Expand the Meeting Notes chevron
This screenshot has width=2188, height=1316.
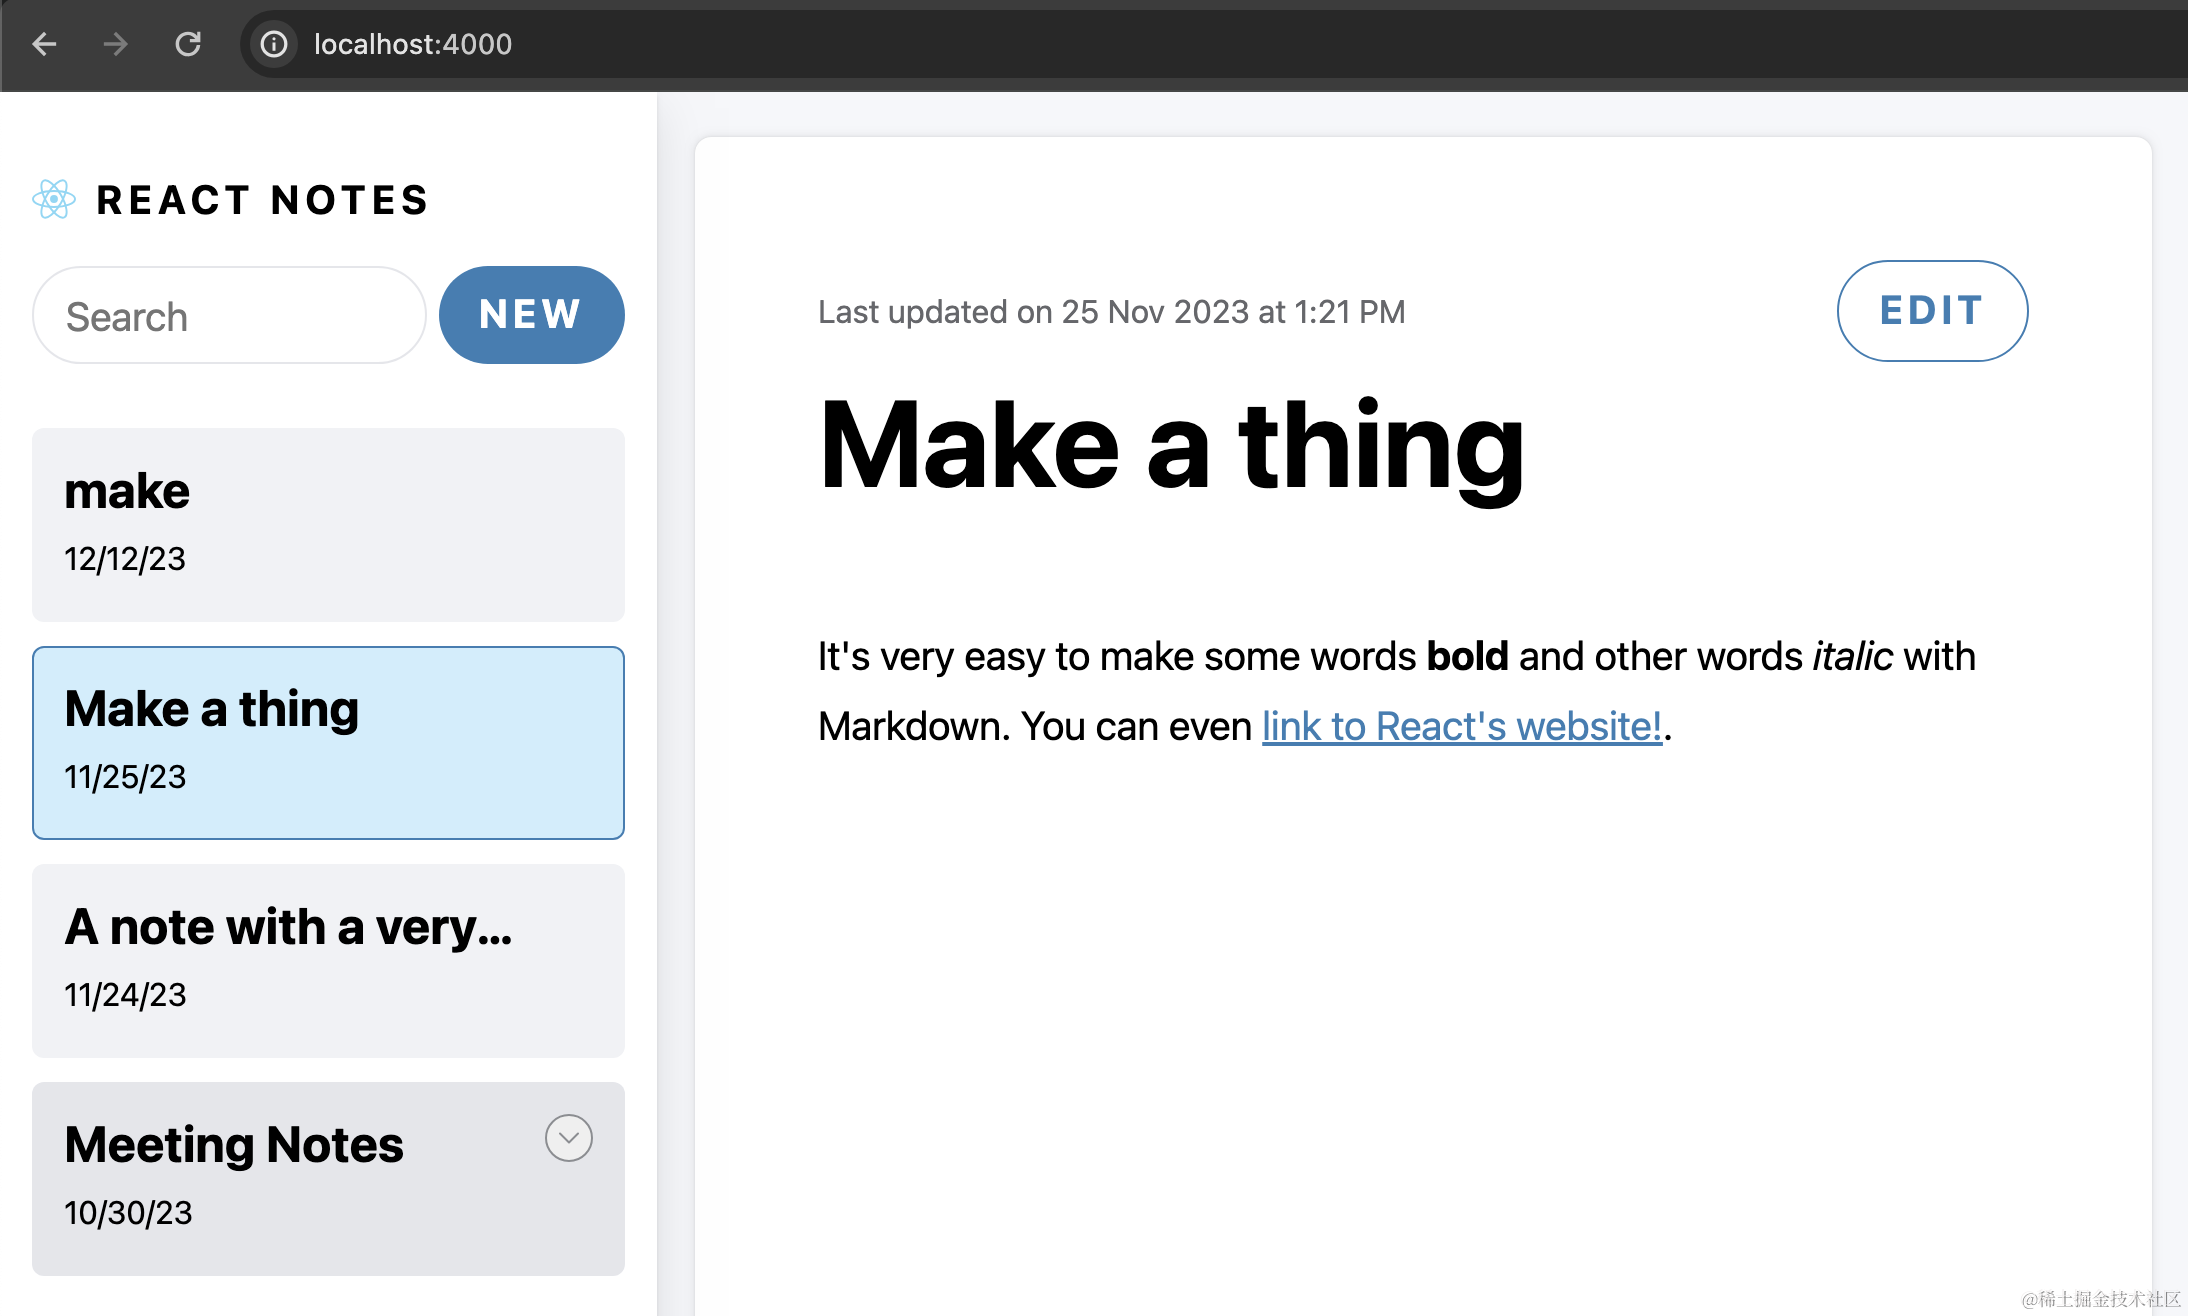(568, 1138)
